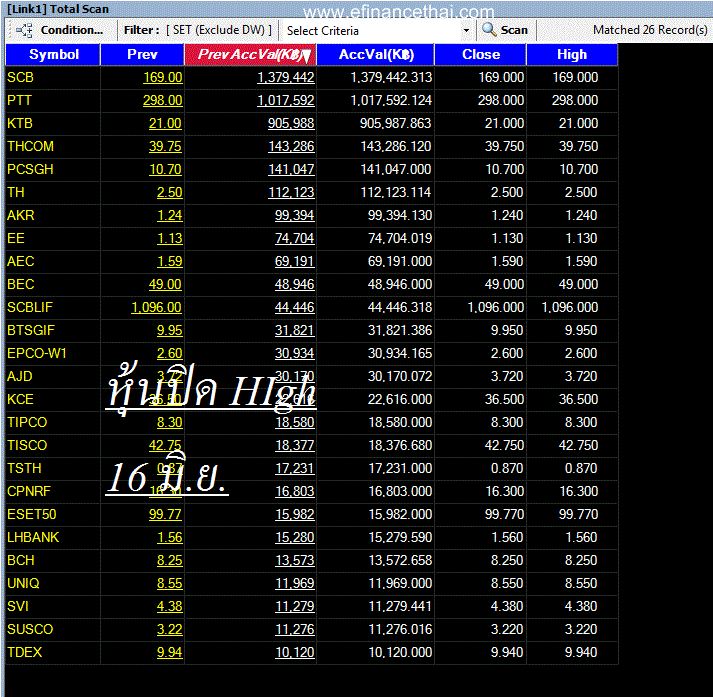
Task: Click KCE High 36.500 cell
Action: tap(578, 399)
